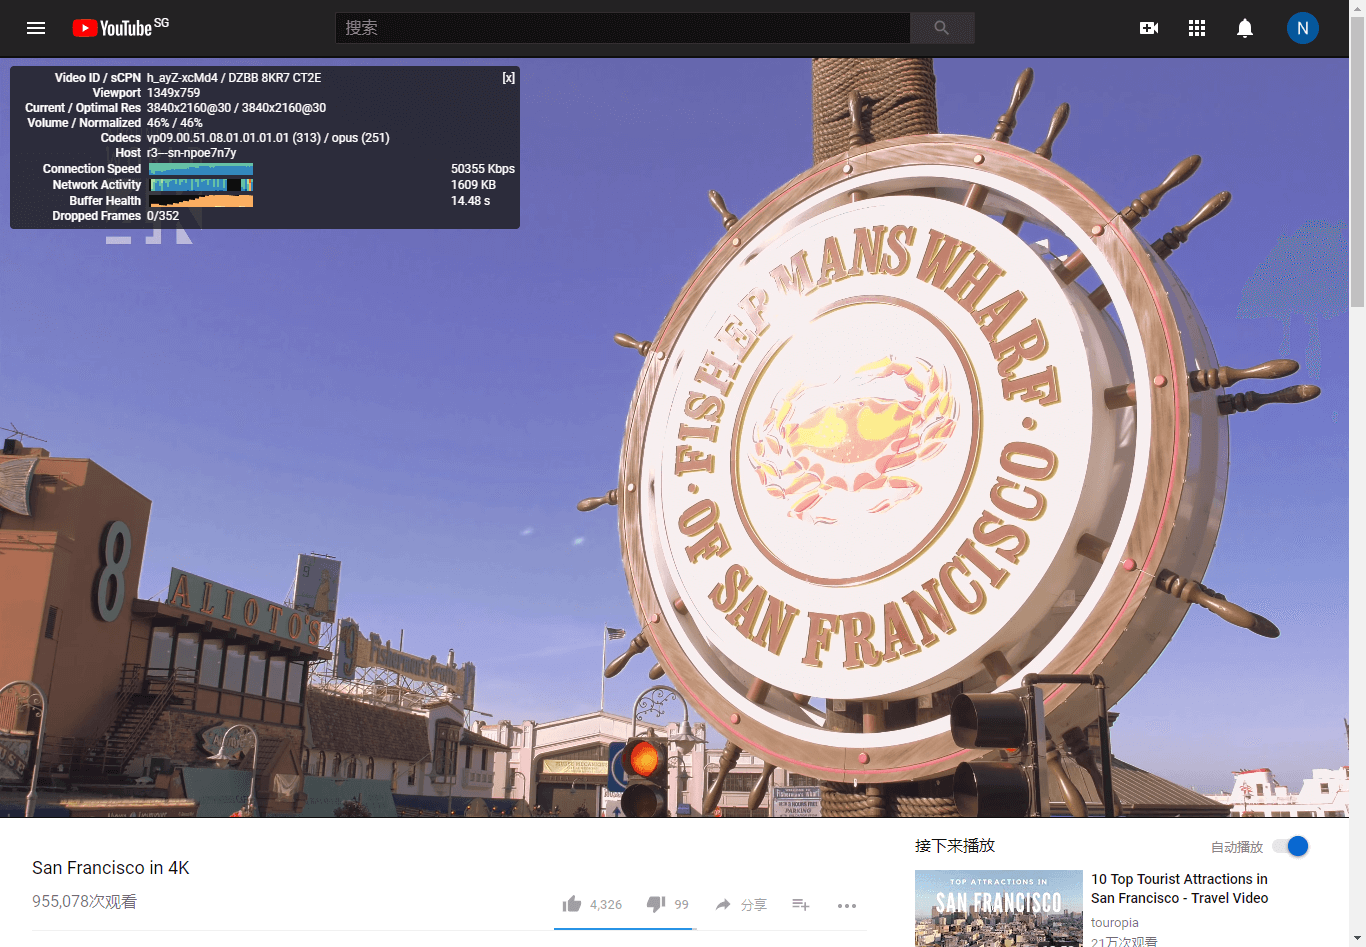Open the create video camera icon
The width and height of the screenshot is (1366, 947).
(1149, 28)
